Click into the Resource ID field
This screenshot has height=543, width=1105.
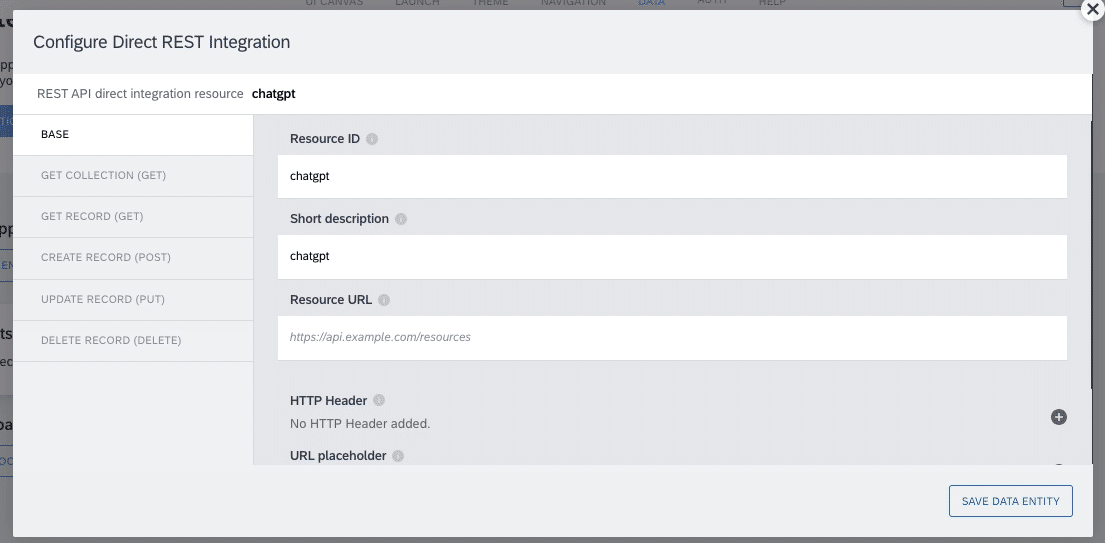(672, 176)
